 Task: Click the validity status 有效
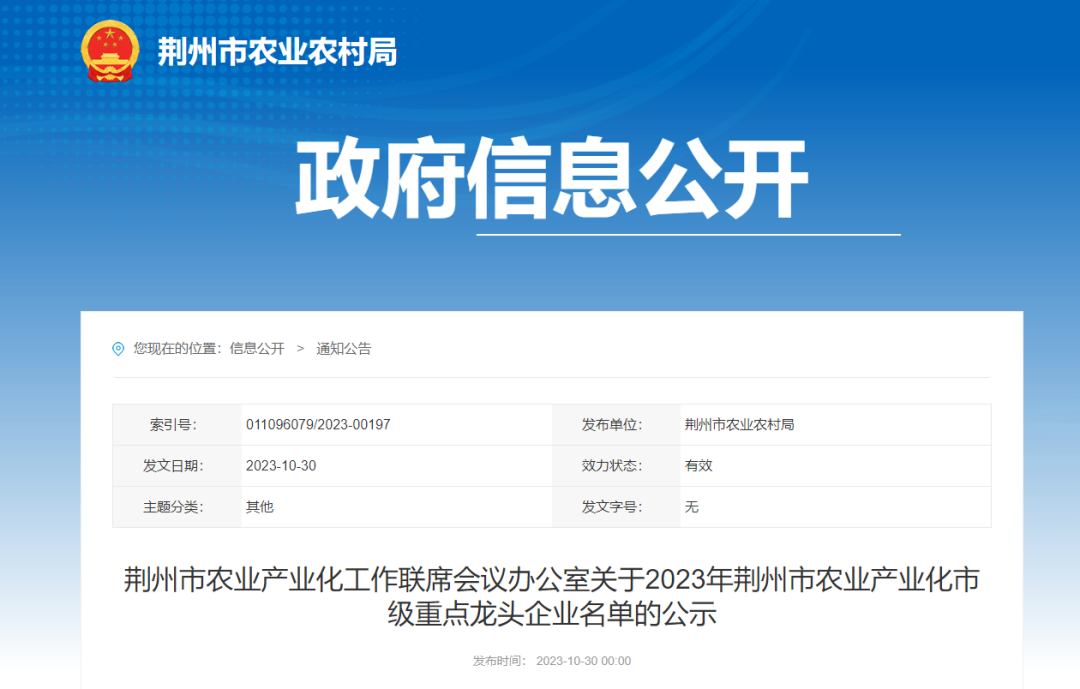coord(700,465)
